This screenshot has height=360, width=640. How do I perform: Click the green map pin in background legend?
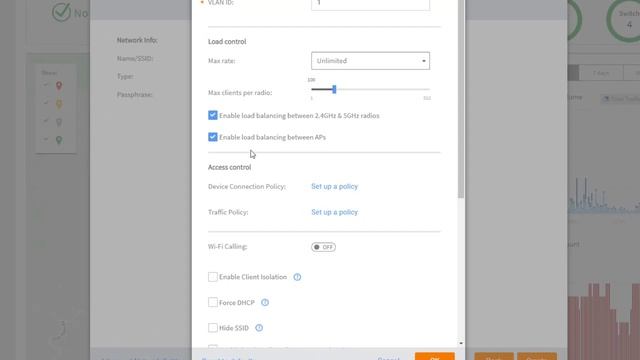pos(59,140)
